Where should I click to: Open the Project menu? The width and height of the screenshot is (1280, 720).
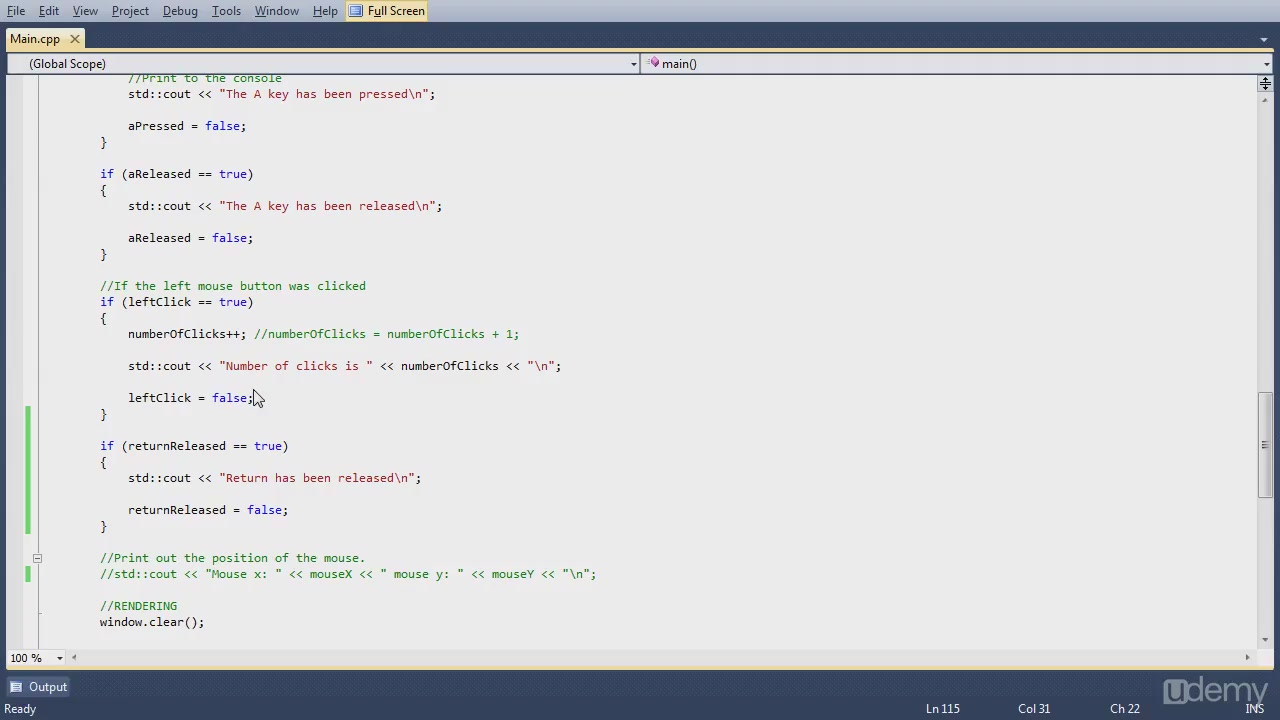pyautogui.click(x=130, y=11)
